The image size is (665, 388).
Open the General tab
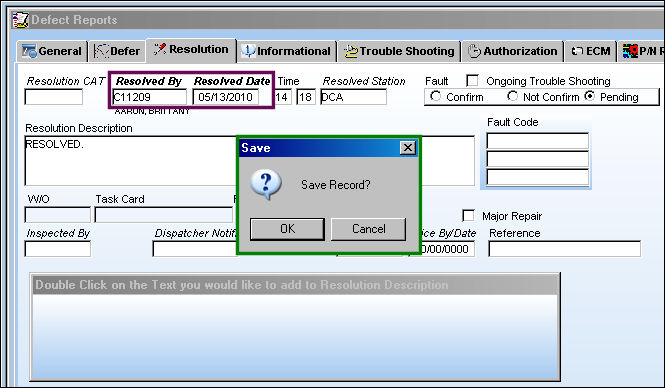click(52, 51)
